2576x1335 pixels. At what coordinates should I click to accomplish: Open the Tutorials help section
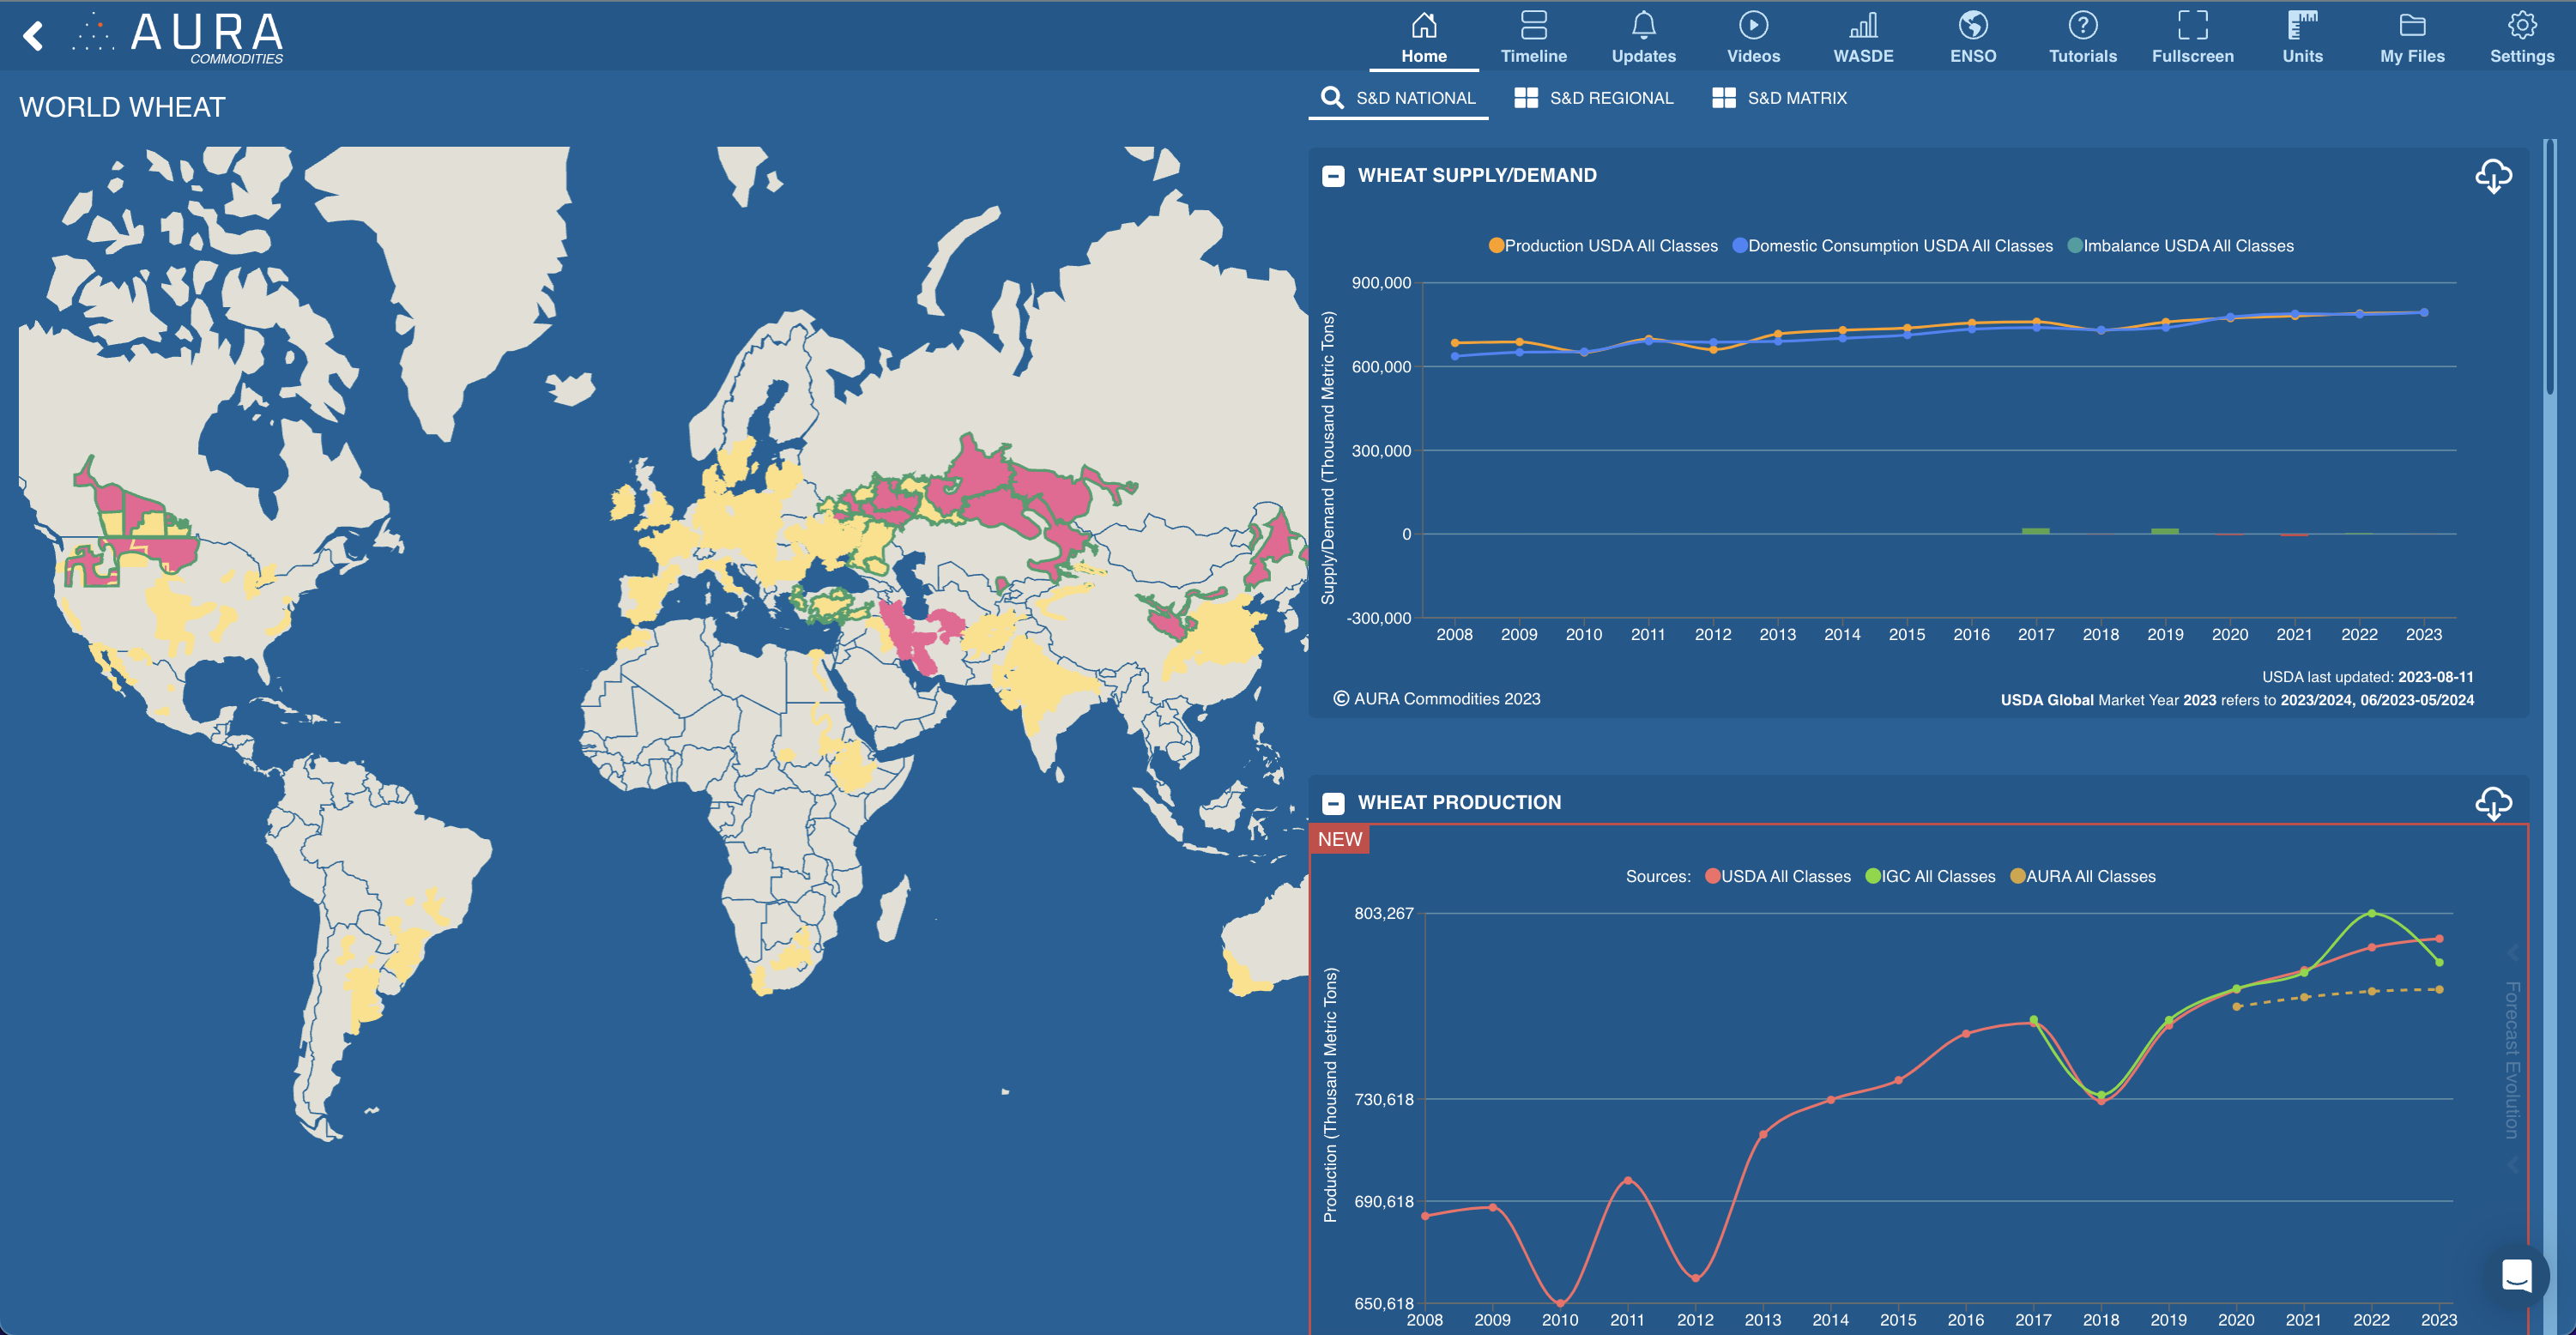[2082, 36]
